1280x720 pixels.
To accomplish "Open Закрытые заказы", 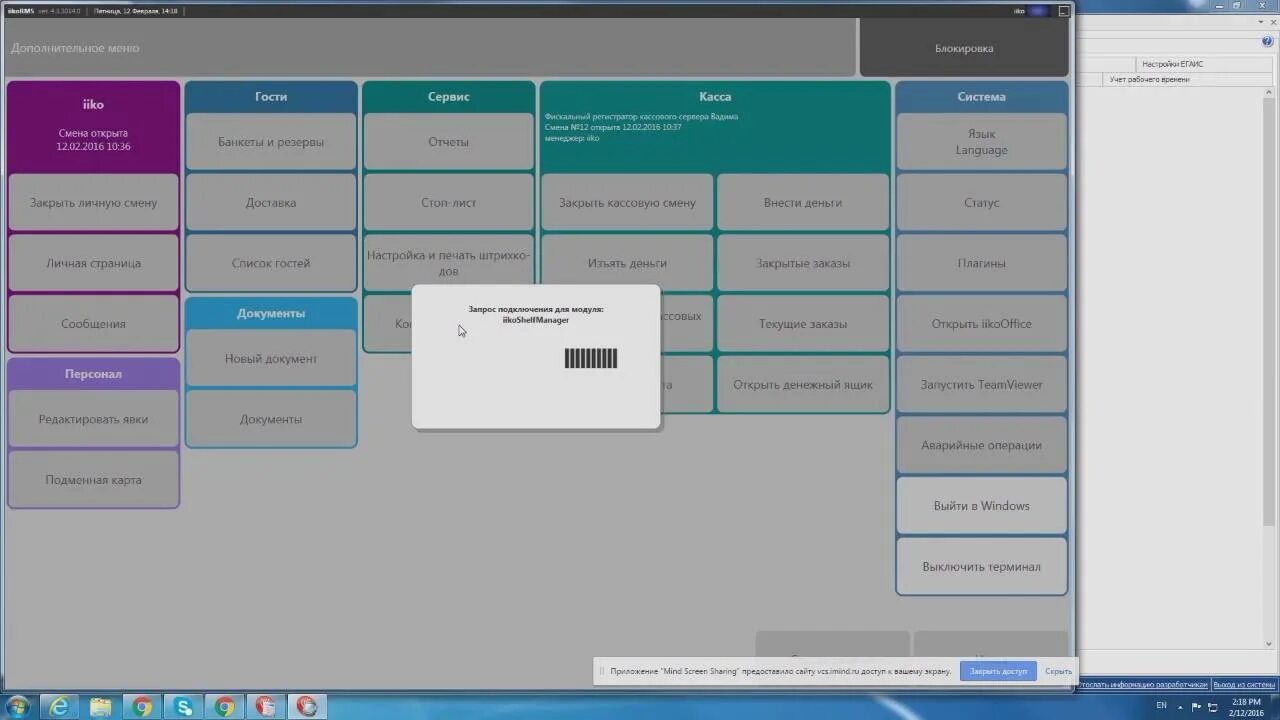I will (803, 263).
